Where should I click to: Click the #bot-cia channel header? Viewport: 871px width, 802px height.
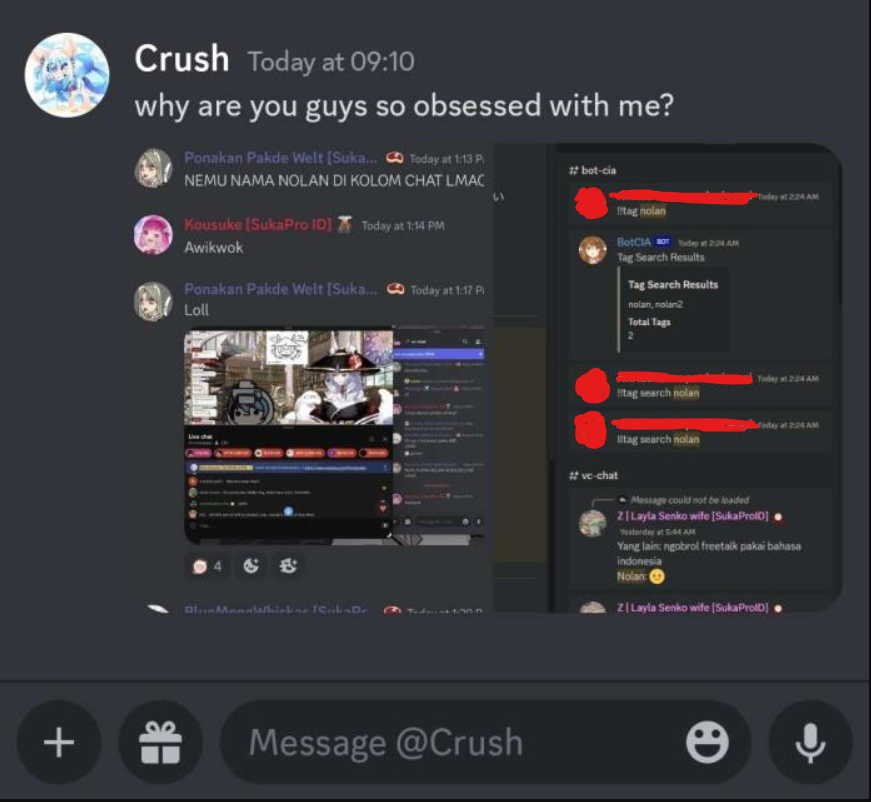[592, 170]
